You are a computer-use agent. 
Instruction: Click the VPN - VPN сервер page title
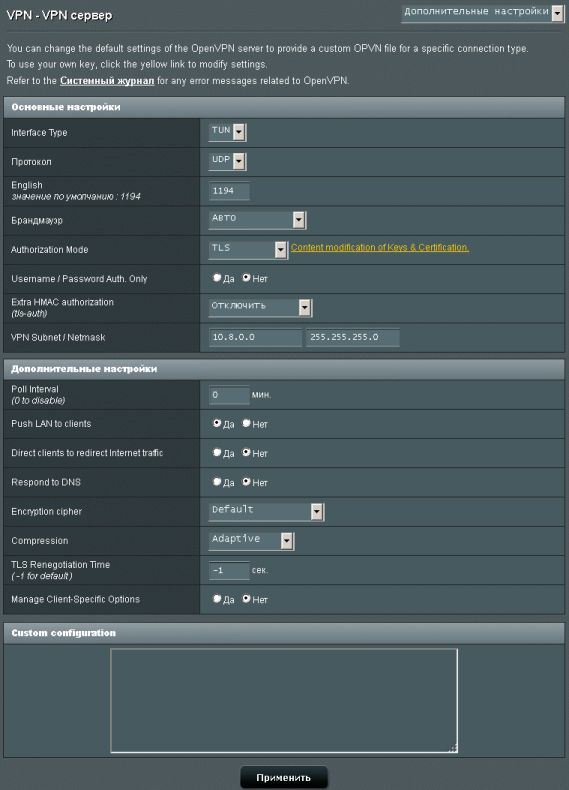(x=59, y=15)
